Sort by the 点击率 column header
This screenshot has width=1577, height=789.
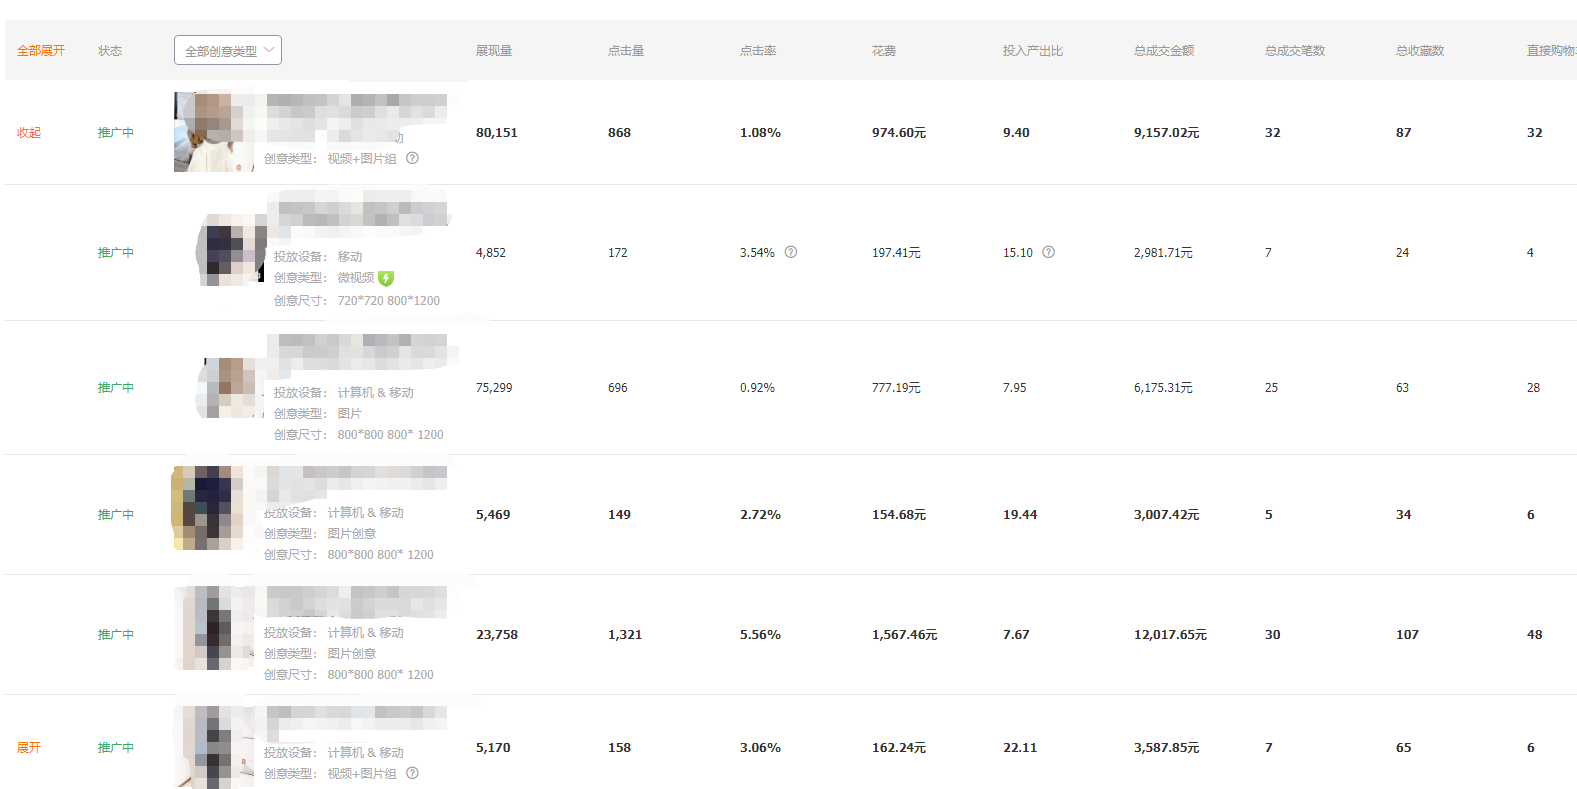[x=758, y=50]
